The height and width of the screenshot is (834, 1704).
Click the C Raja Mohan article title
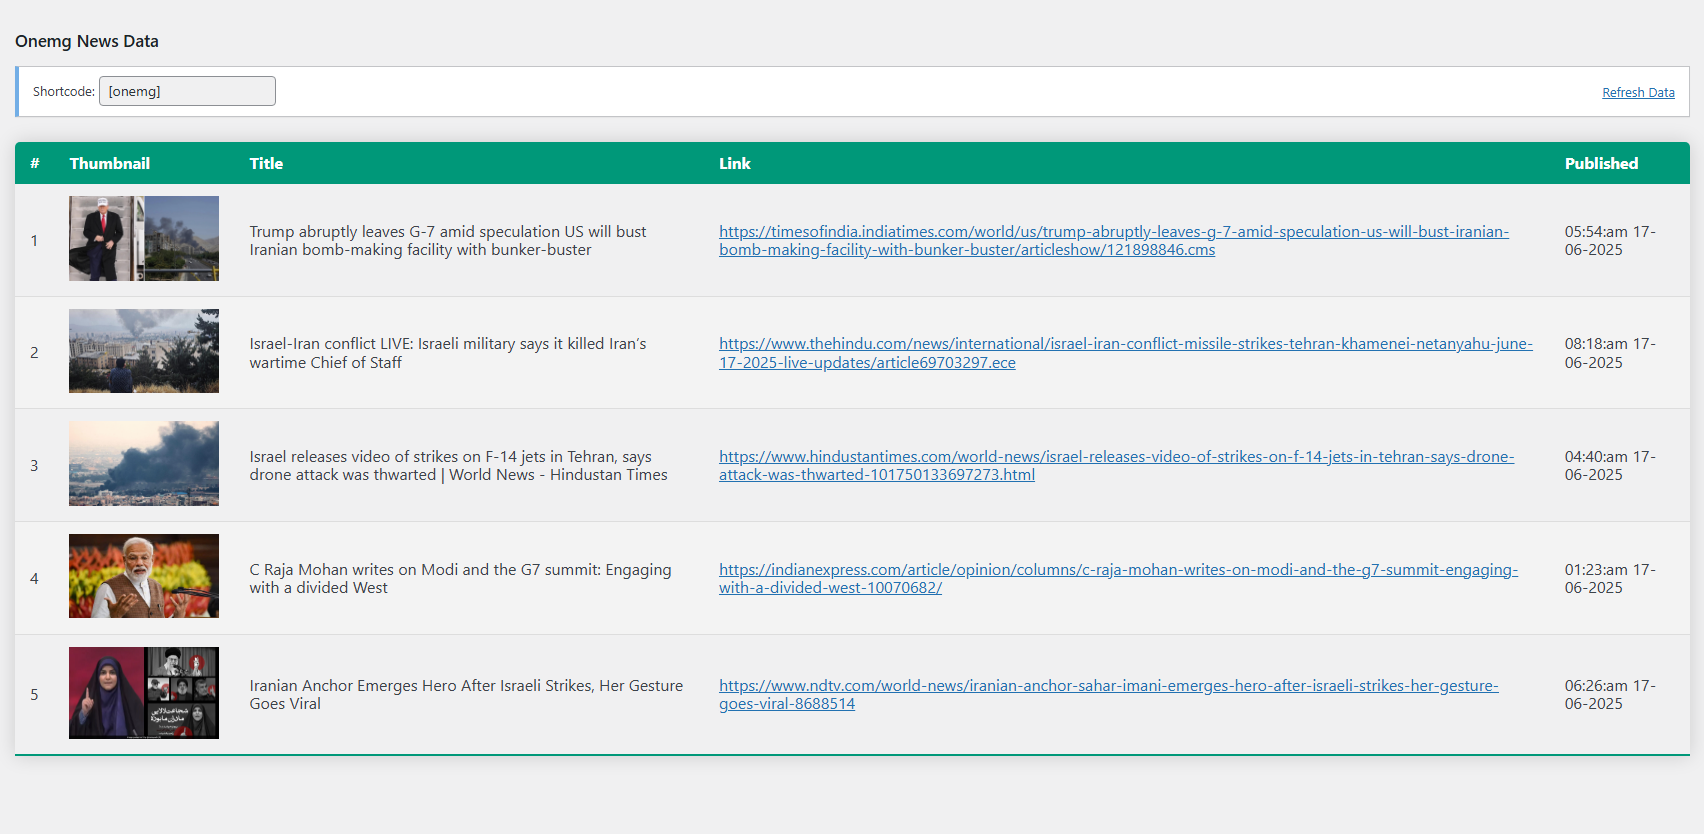click(460, 579)
